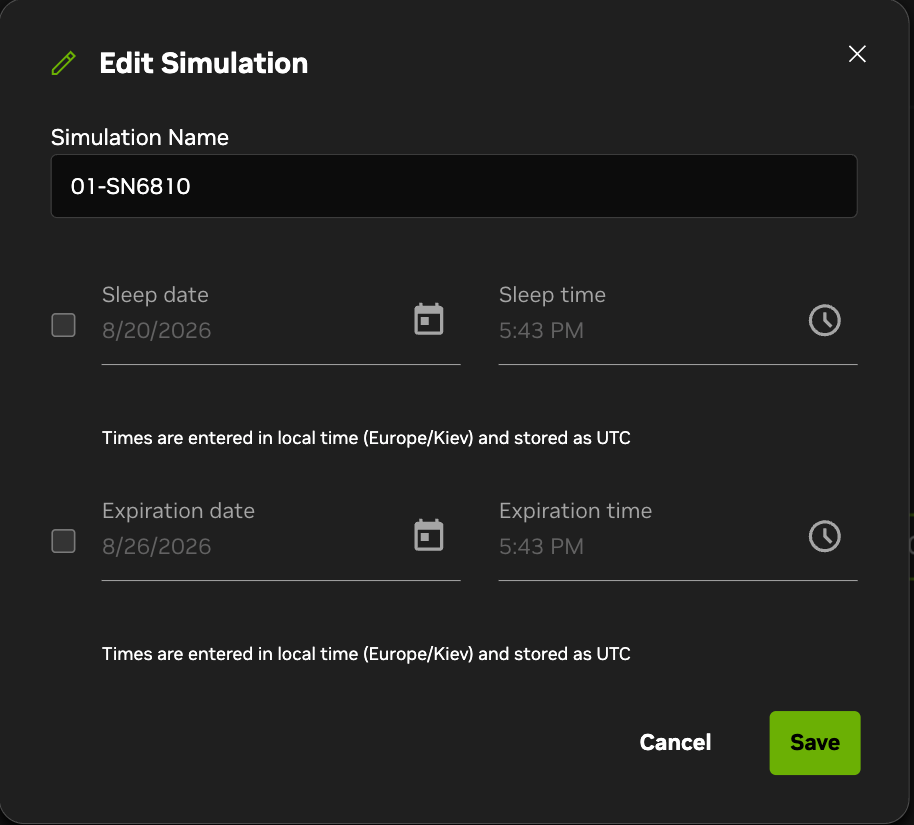
Task: Click the green pencil edit icon
Action: tap(64, 63)
